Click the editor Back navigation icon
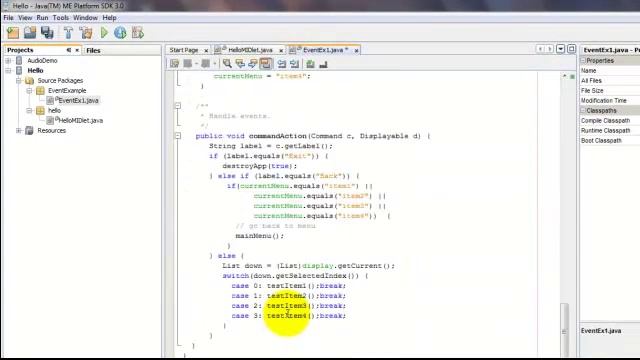Viewport: 640px width, 360px height. 188,64
